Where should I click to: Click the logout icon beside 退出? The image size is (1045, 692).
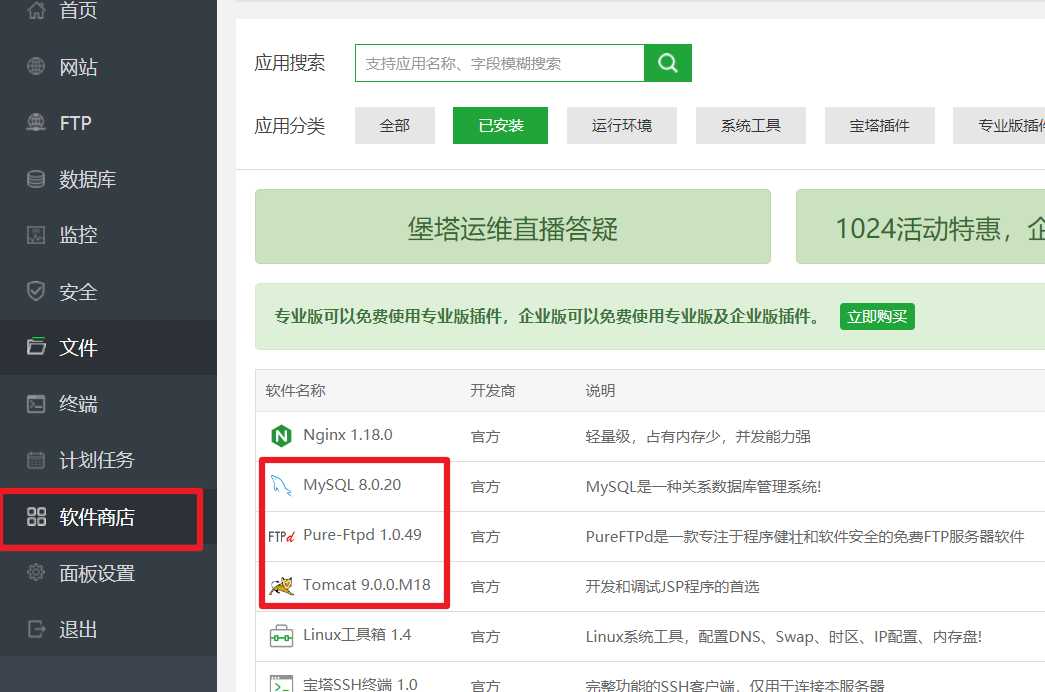point(36,629)
